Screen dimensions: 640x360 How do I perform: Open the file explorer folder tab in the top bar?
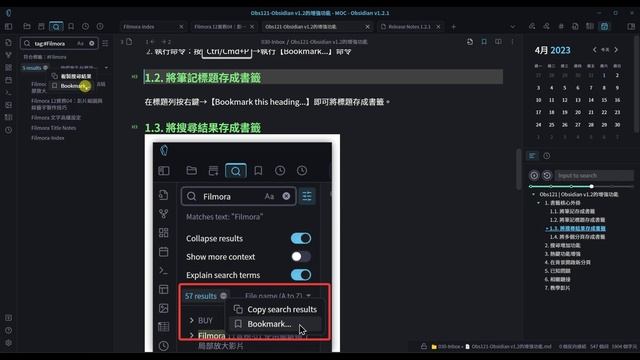(x=27, y=27)
